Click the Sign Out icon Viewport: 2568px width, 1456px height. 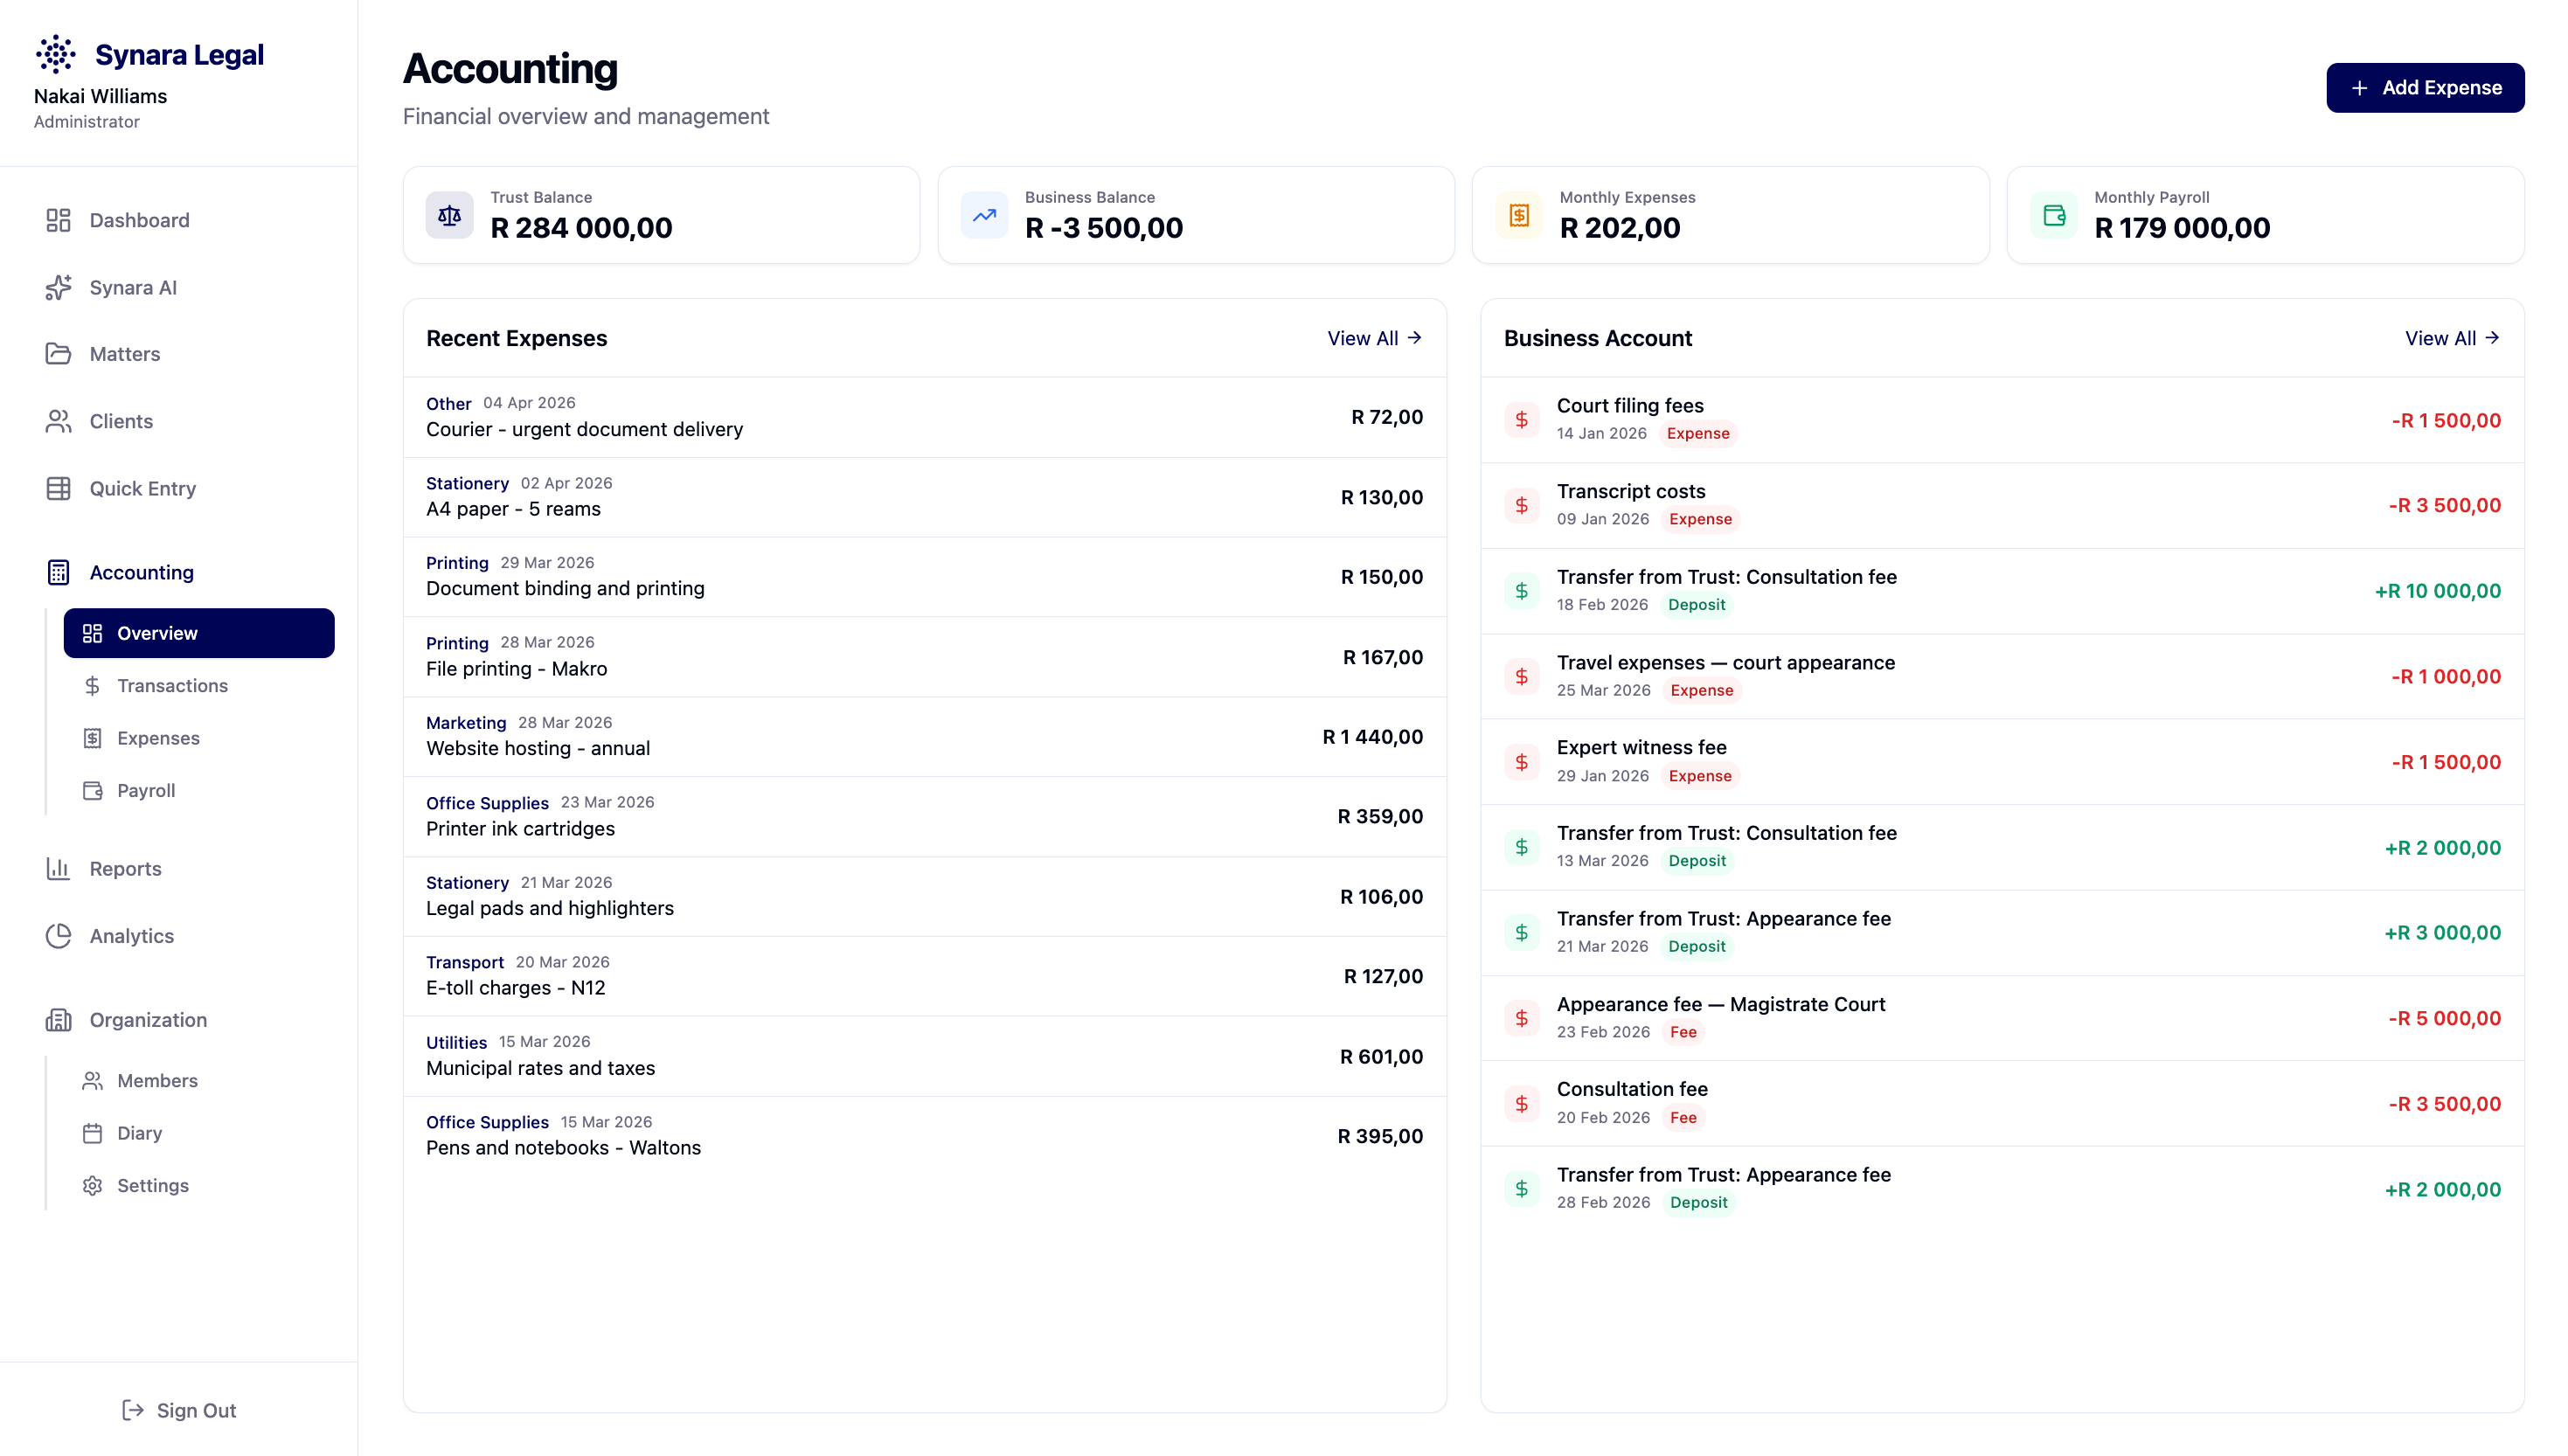[133, 1410]
